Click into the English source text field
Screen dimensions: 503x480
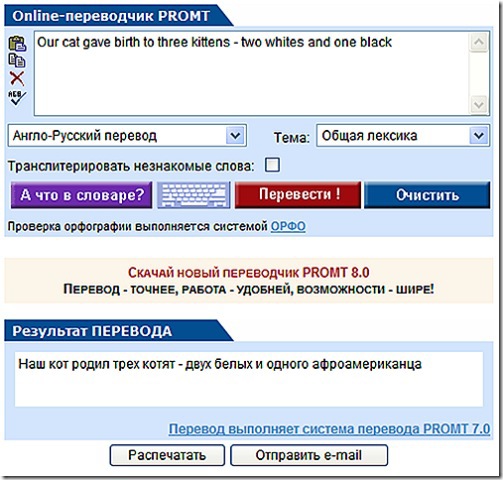coord(252,74)
